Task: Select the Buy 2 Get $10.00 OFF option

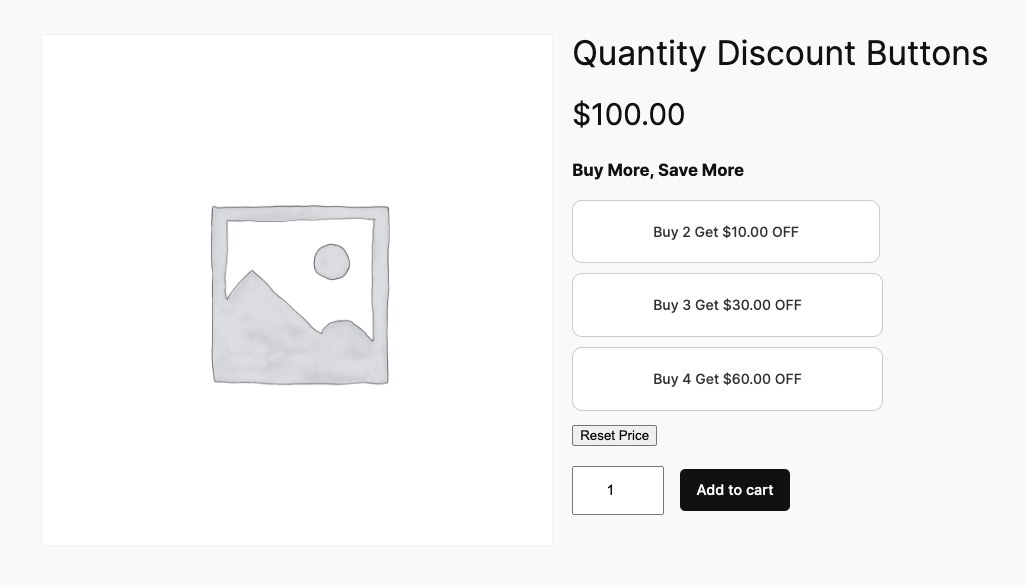Action: (725, 232)
